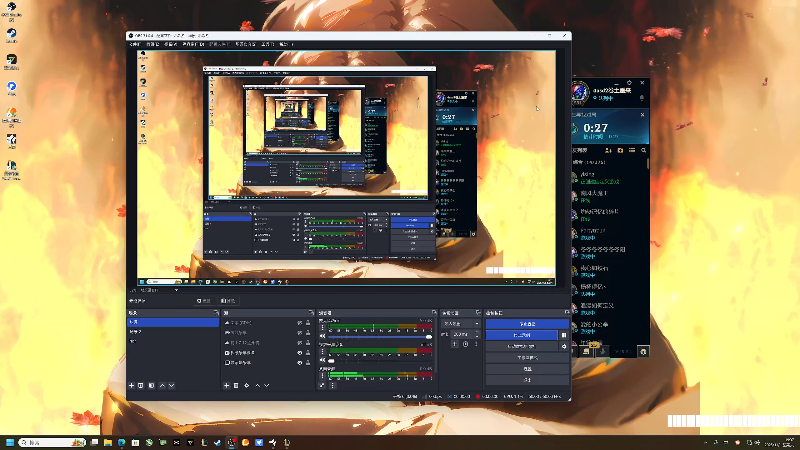Add a new scene with the Scenes panel plus icon
This screenshot has width=800, height=450.
tap(132, 386)
